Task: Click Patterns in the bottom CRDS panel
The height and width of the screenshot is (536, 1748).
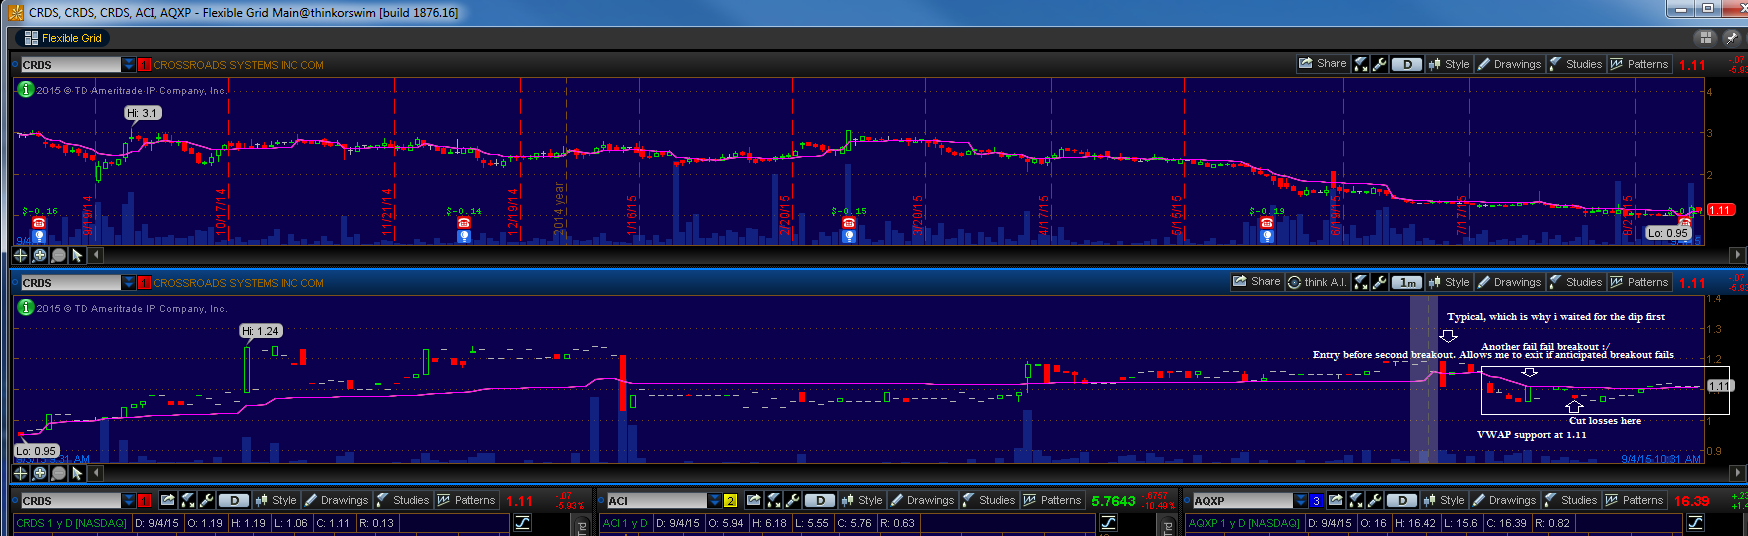Action: (x=465, y=500)
